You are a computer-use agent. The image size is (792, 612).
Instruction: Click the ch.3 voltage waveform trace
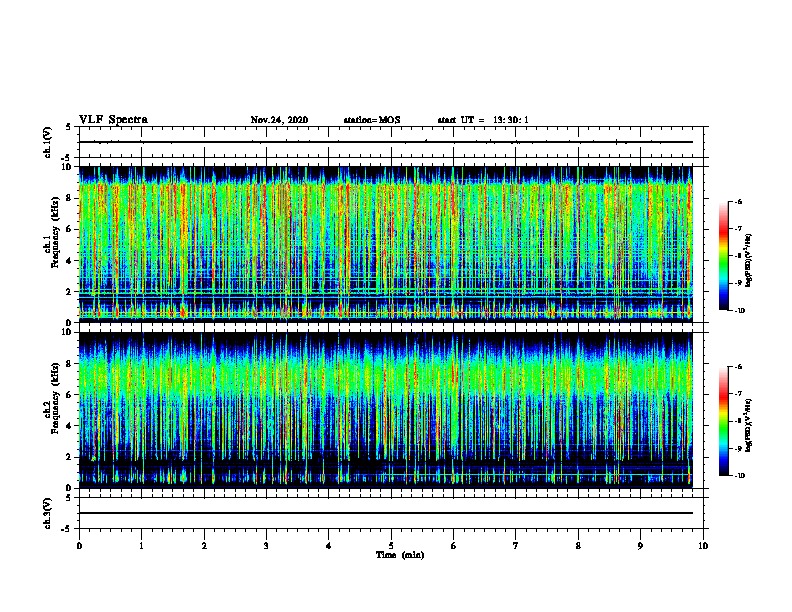[x=386, y=513]
